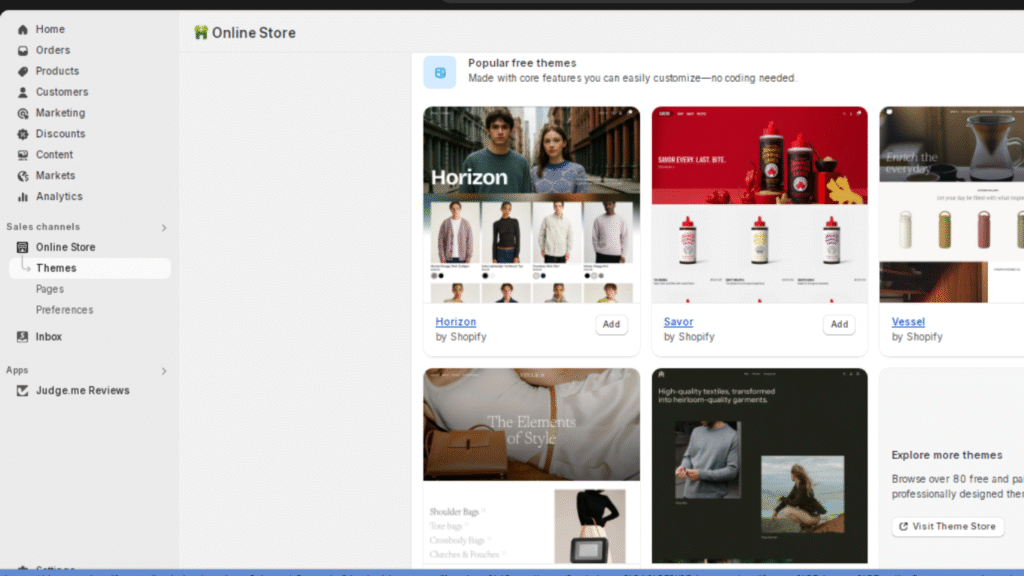Add the Savor theme

pos(839,325)
